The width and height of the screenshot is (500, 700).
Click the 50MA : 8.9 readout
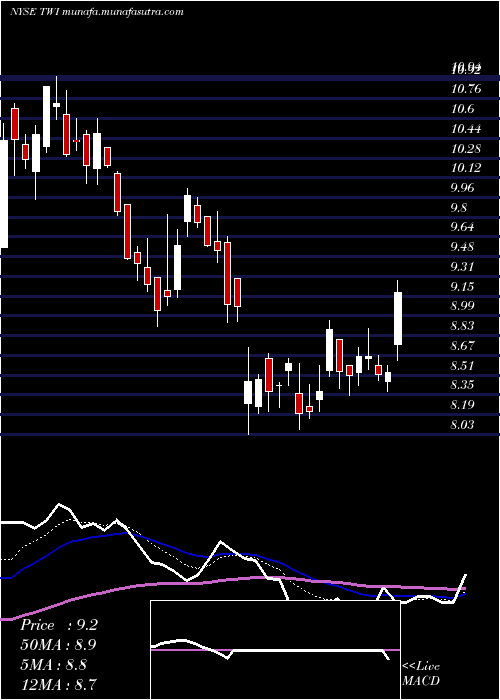(x=58, y=645)
